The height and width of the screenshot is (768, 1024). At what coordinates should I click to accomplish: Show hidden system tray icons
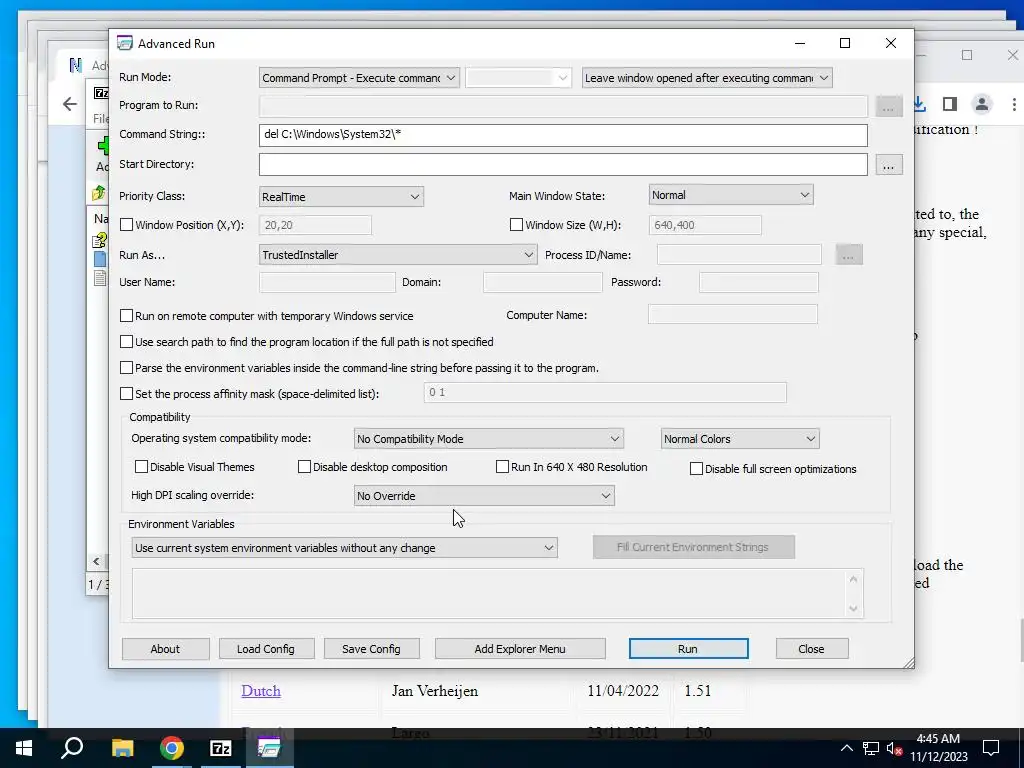pos(846,748)
